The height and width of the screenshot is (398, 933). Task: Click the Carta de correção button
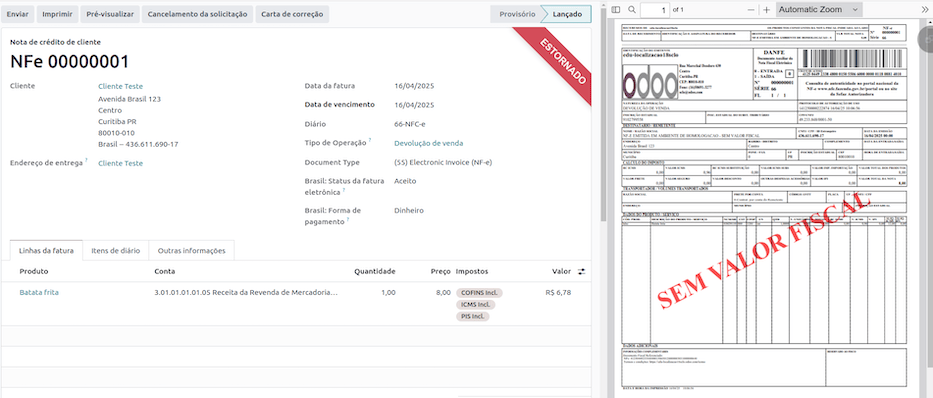pyautogui.click(x=292, y=14)
